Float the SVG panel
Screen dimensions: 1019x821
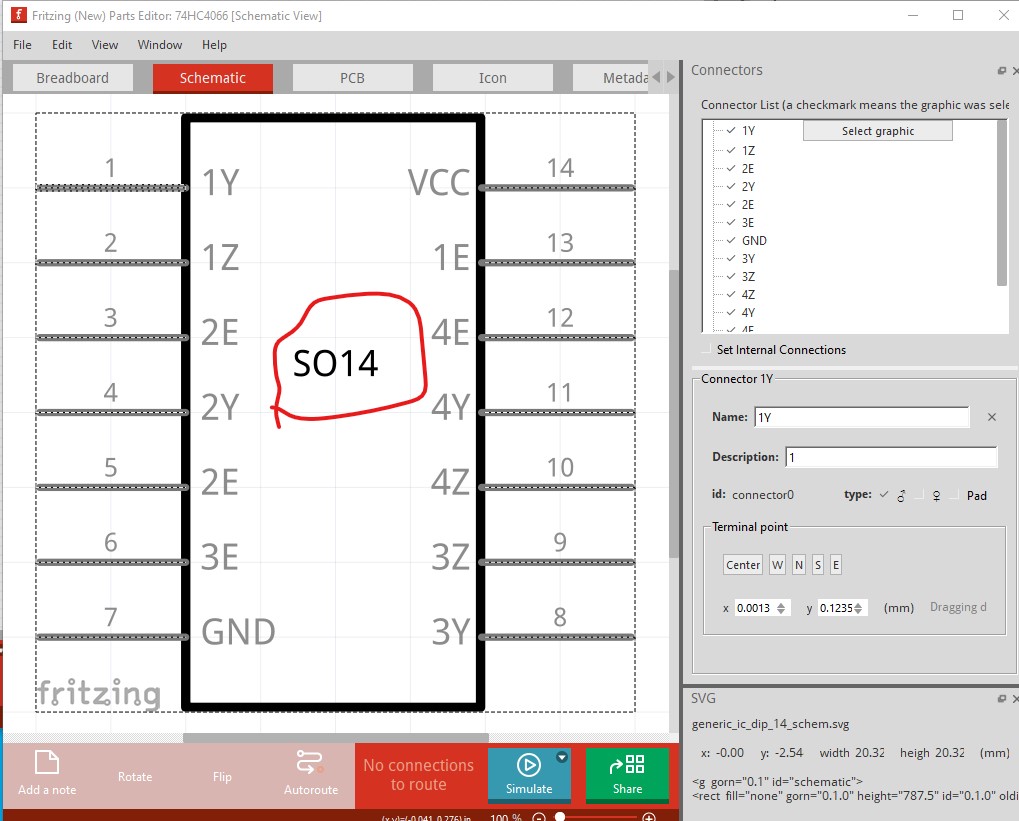[x=1001, y=698]
